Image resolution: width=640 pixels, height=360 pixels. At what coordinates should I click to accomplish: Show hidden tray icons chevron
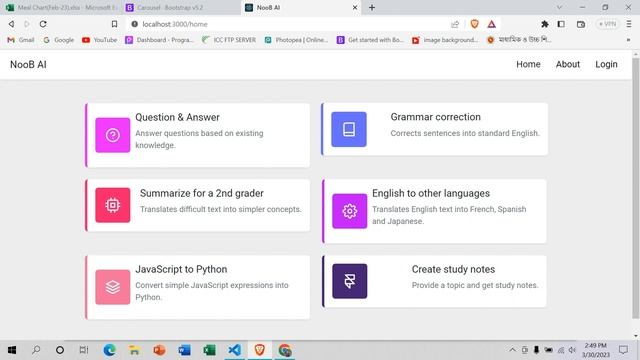512,350
